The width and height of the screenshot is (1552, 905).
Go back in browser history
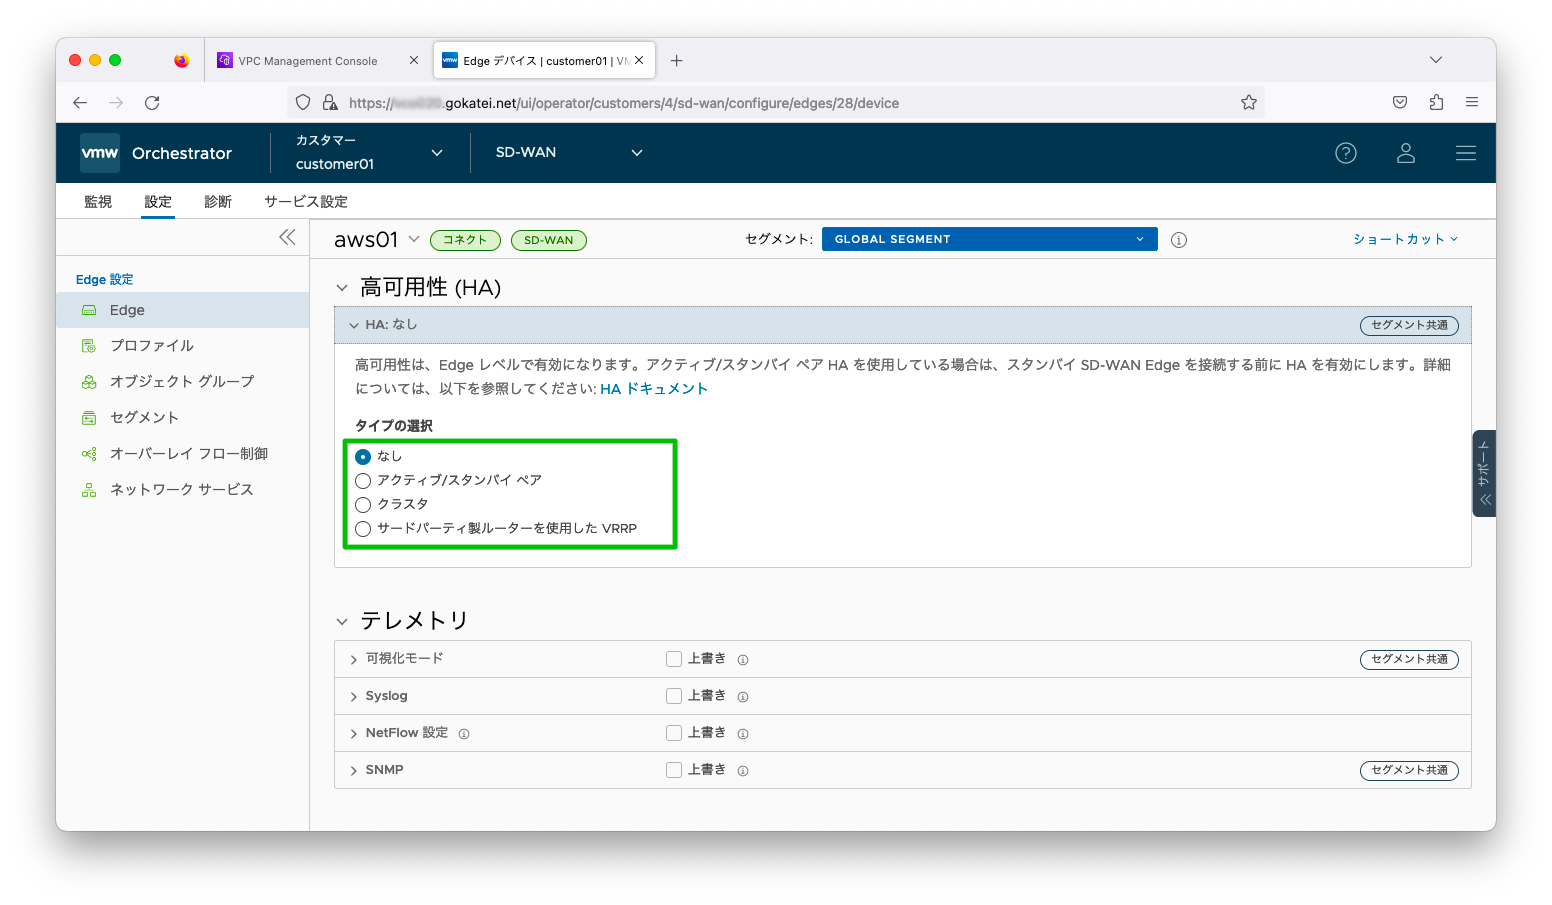(x=80, y=102)
